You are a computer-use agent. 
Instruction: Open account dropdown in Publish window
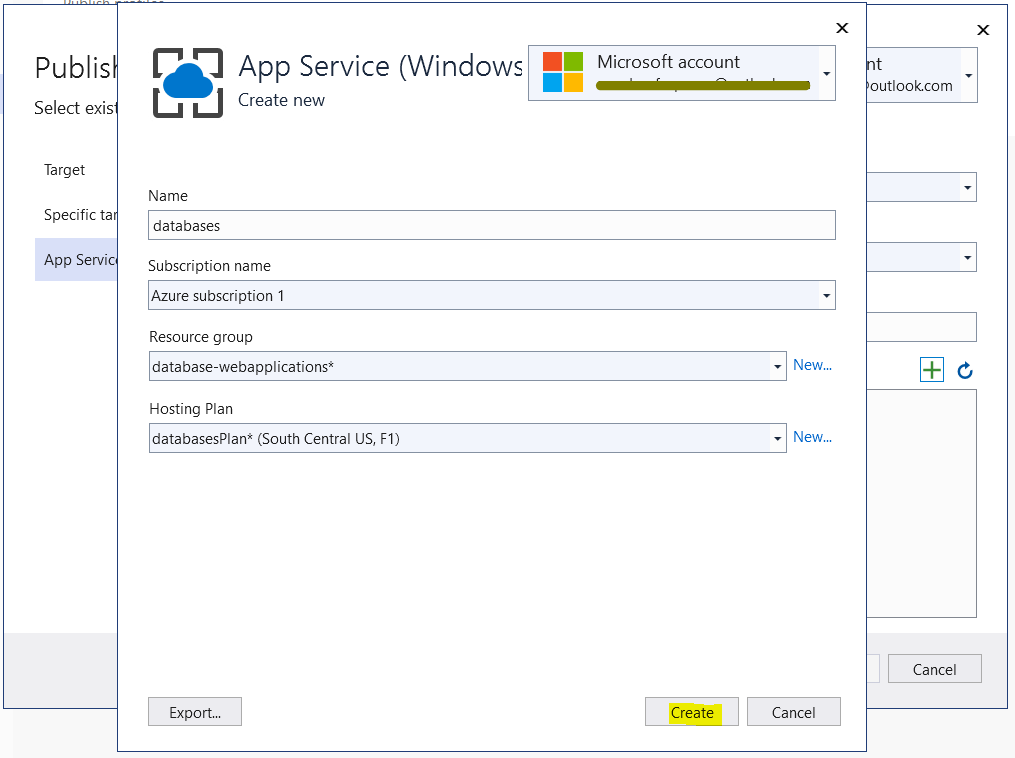click(968, 75)
